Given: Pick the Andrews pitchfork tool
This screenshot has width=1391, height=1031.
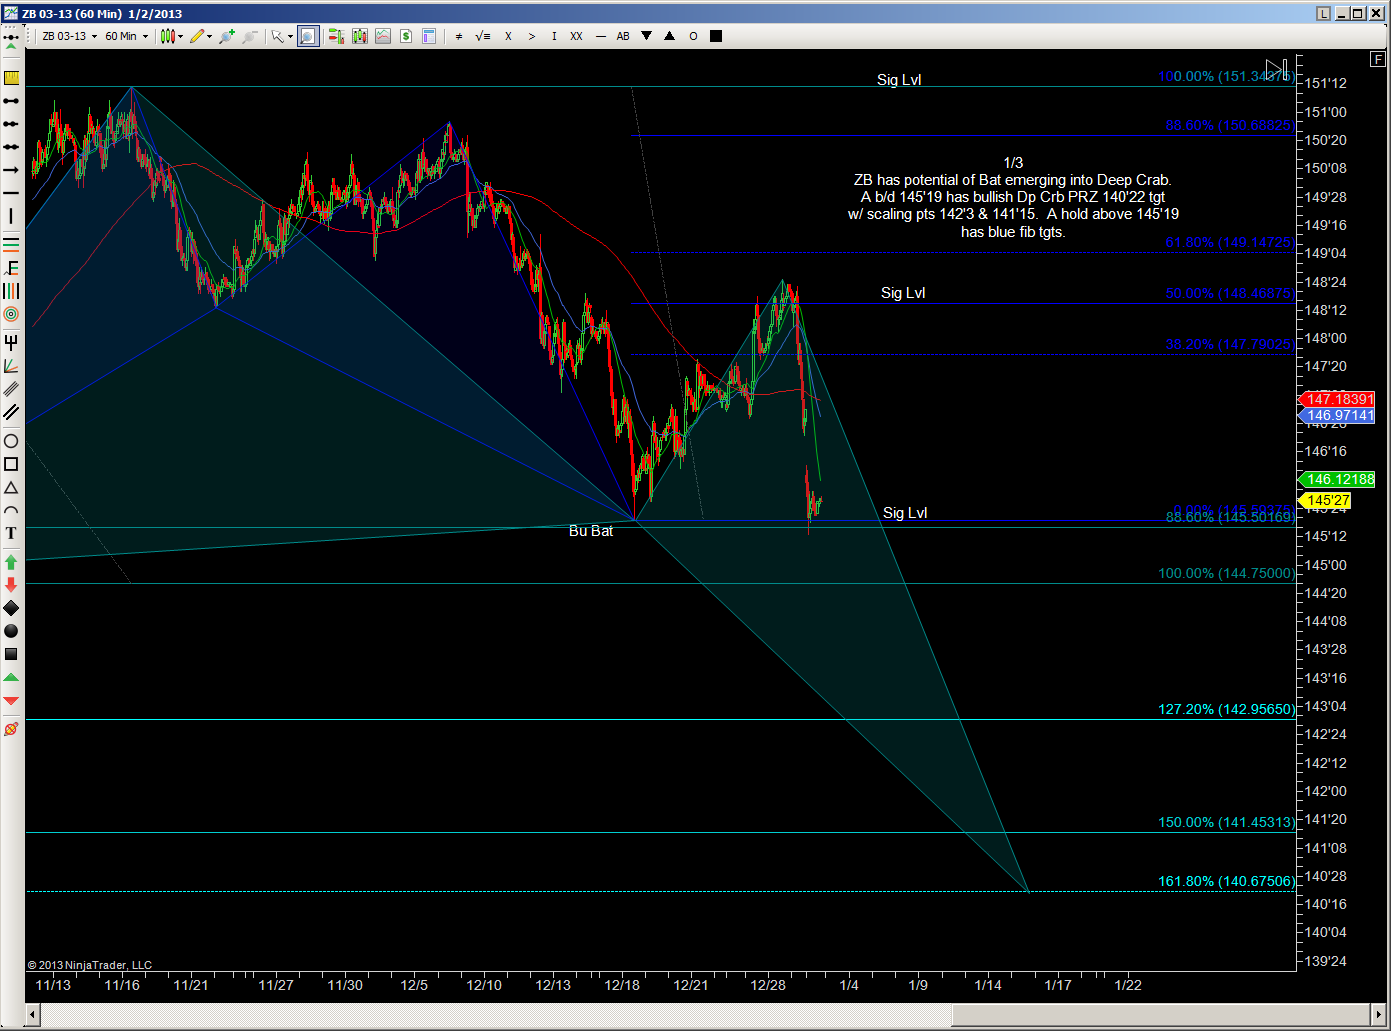Looking at the screenshot, I should [x=11, y=342].
